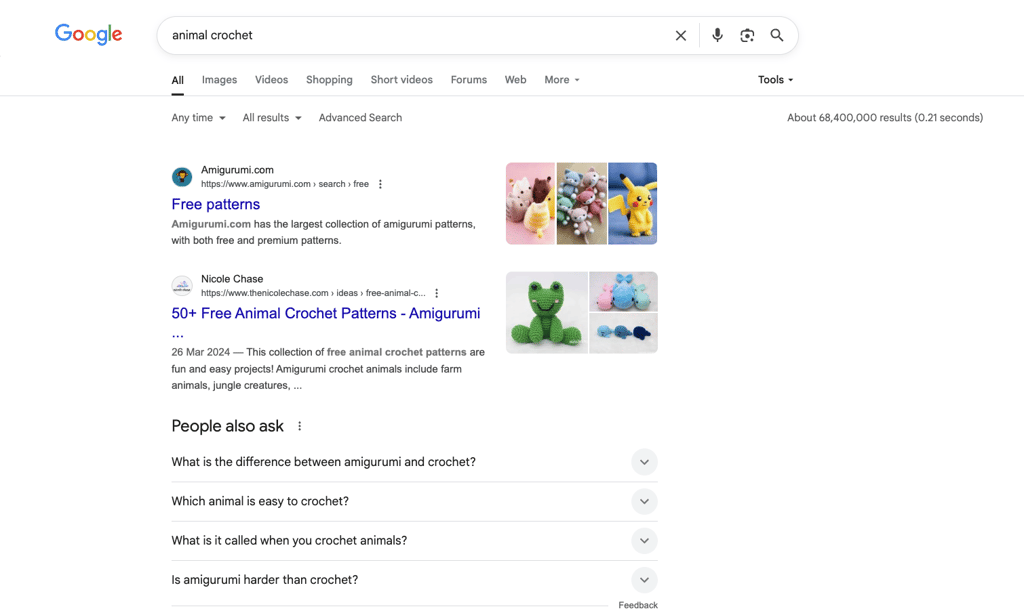Switch to the Short videos tab
Viewport: 1024px width, 613px height.
402,80
